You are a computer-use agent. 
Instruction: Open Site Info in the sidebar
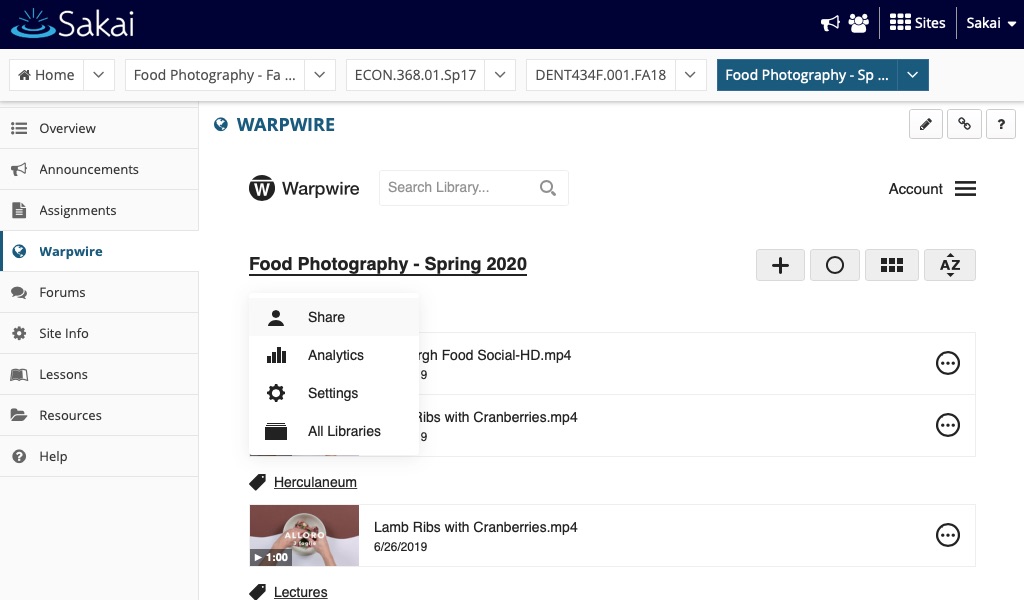(99, 334)
